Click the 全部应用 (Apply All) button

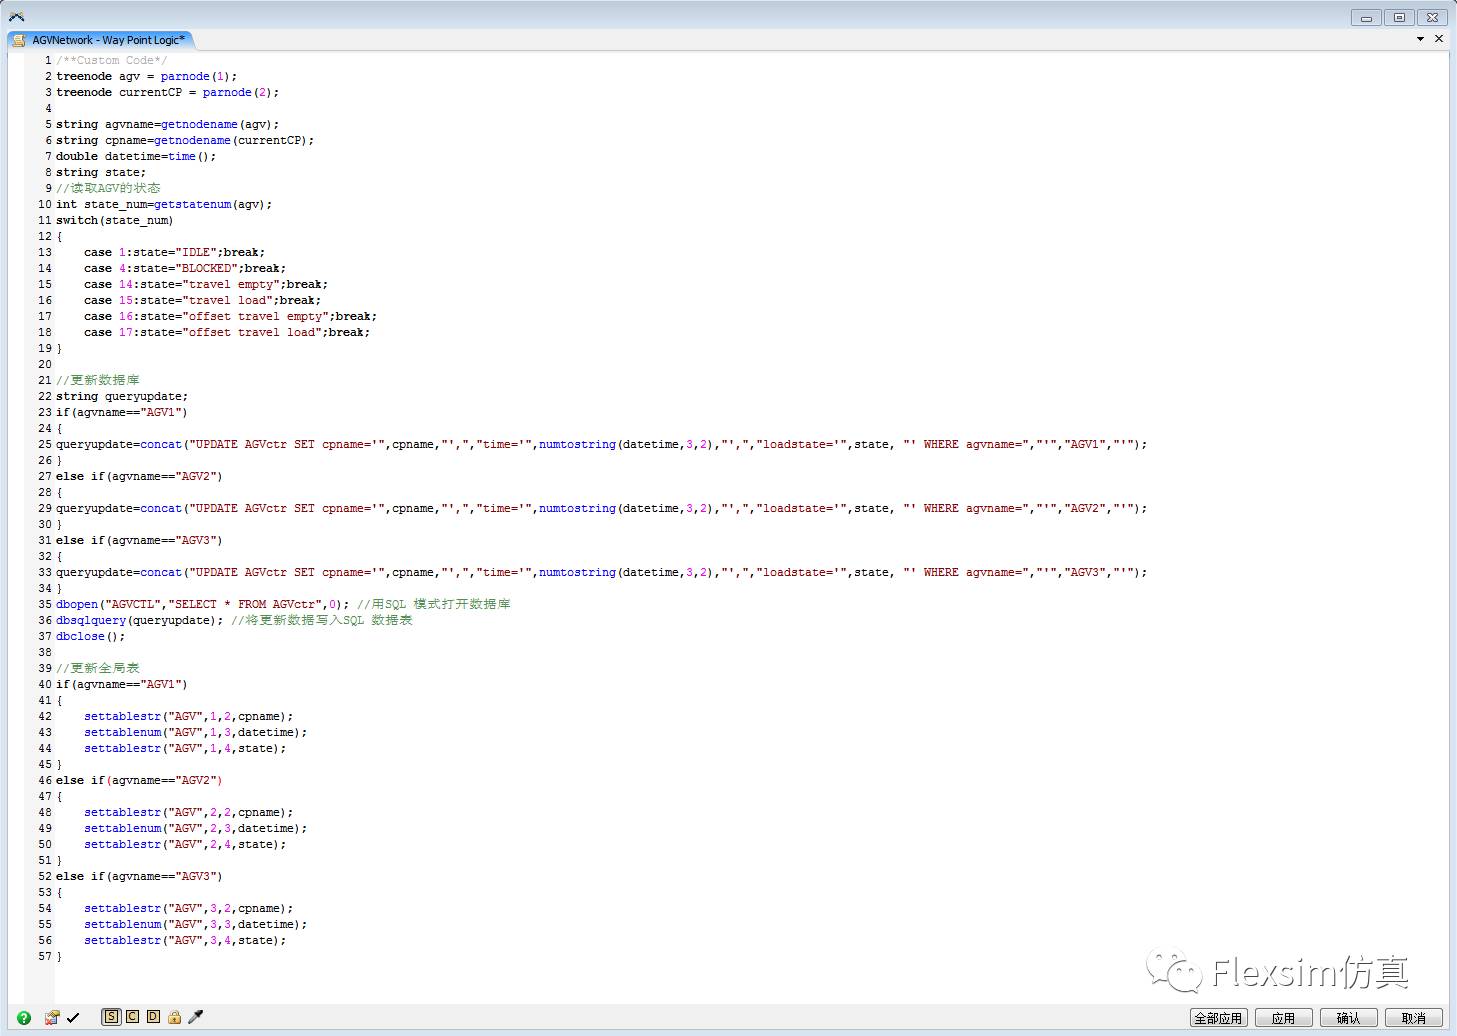[1218, 1018]
